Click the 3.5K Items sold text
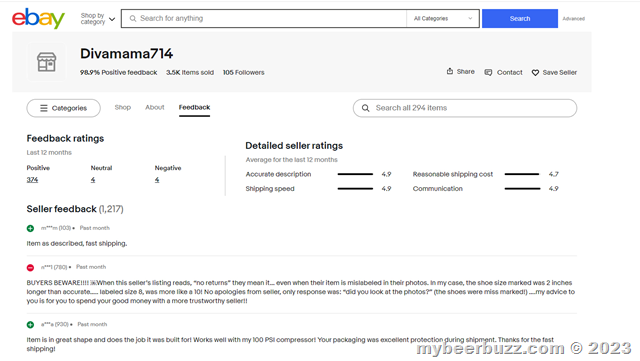 pos(190,73)
